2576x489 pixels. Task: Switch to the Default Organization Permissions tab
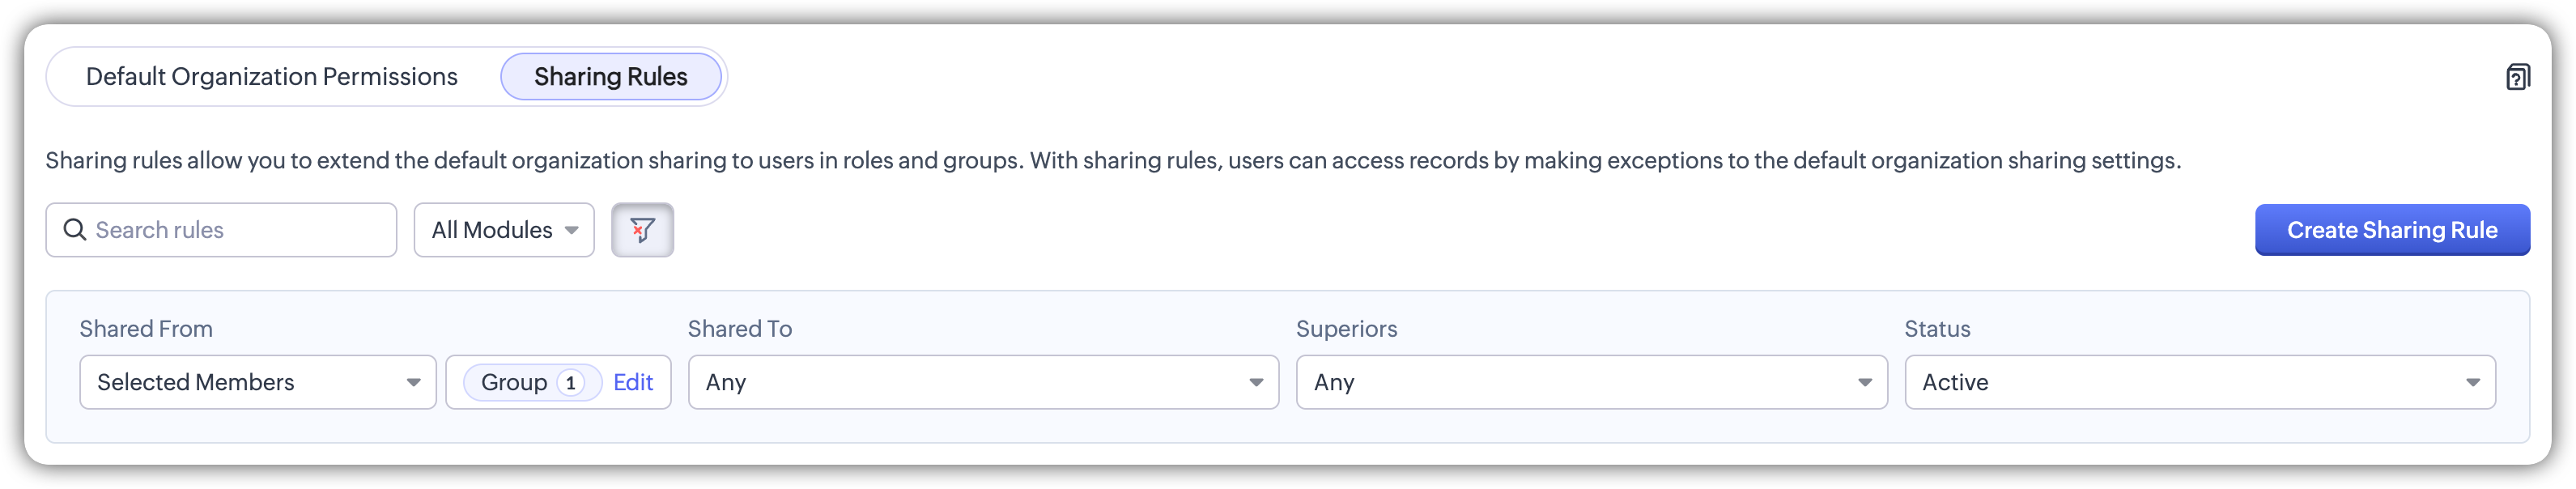point(271,77)
